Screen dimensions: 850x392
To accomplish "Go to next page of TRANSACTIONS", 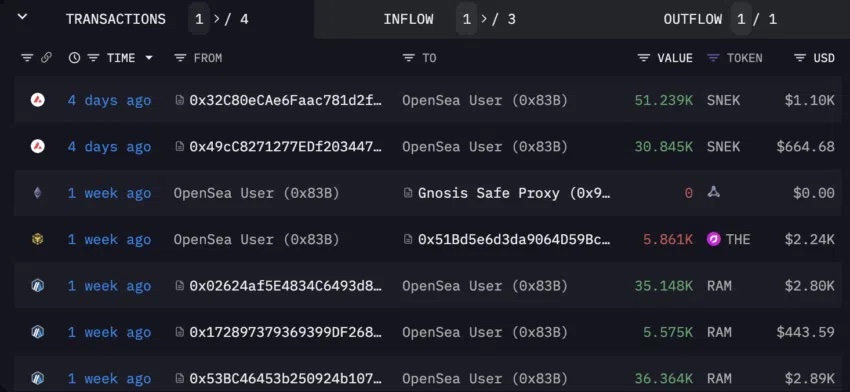I will pyautogui.click(x=217, y=20).
